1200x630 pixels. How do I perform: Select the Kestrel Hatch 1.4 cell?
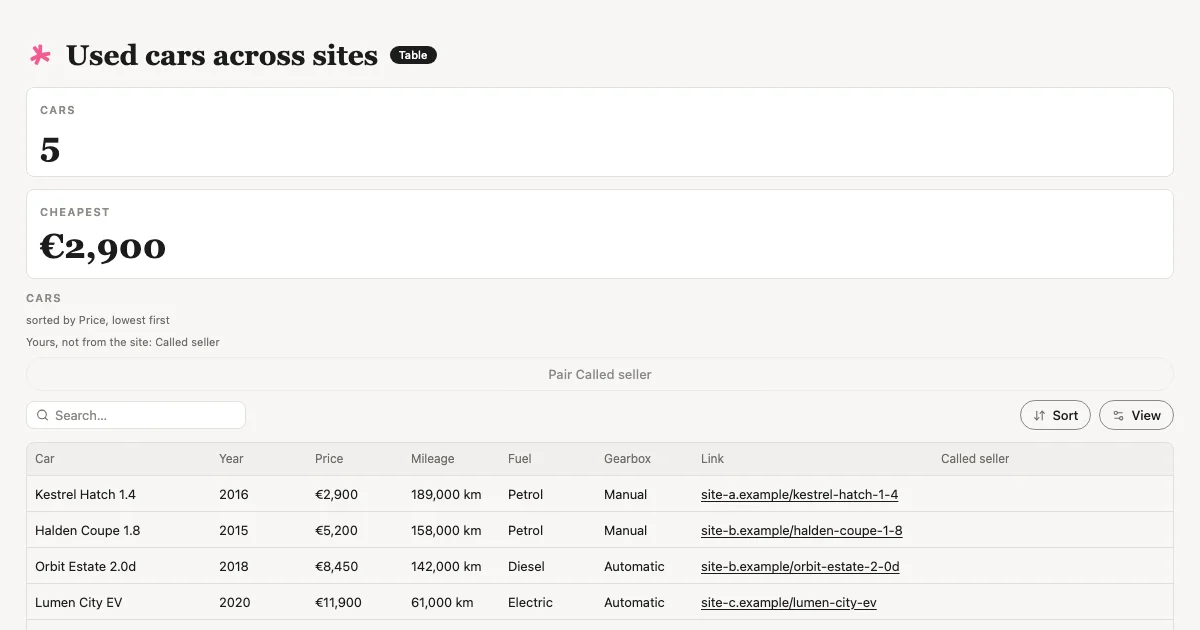coord(85,494)
